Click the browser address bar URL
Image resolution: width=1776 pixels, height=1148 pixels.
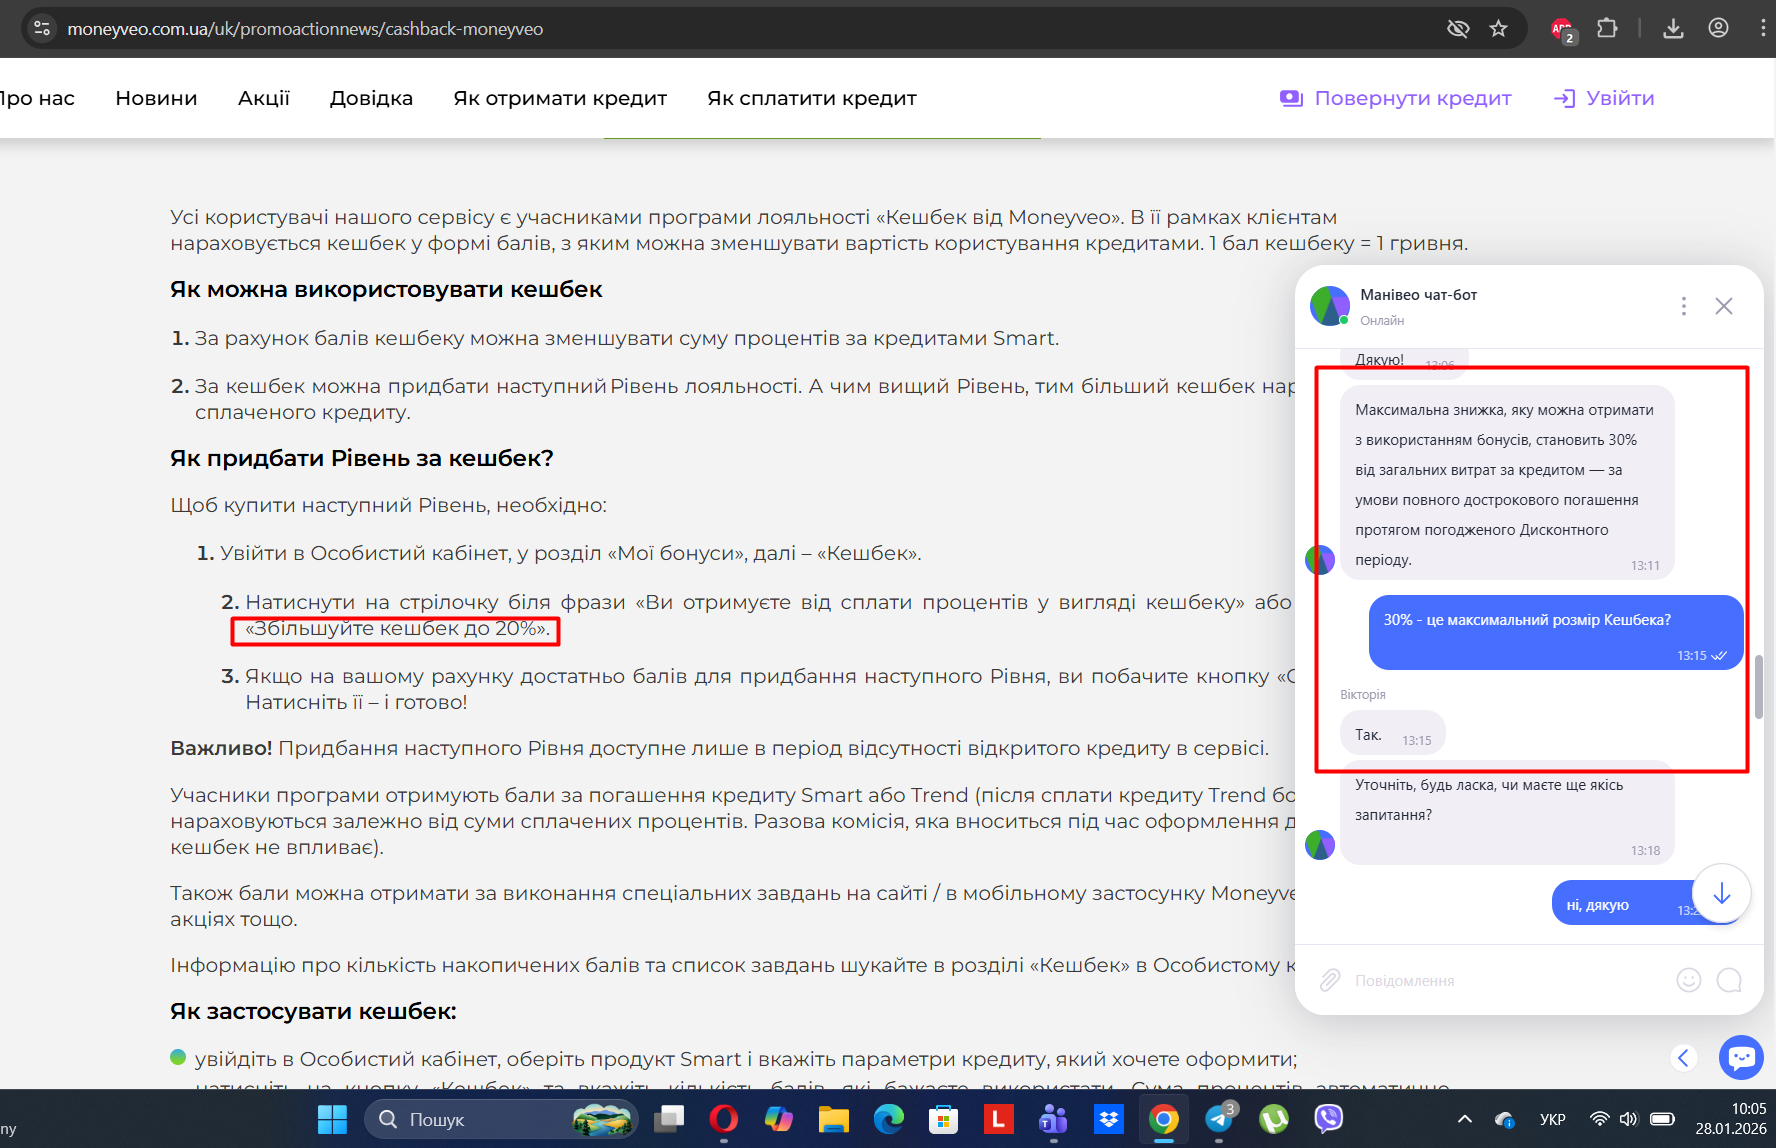coord(305,29)
